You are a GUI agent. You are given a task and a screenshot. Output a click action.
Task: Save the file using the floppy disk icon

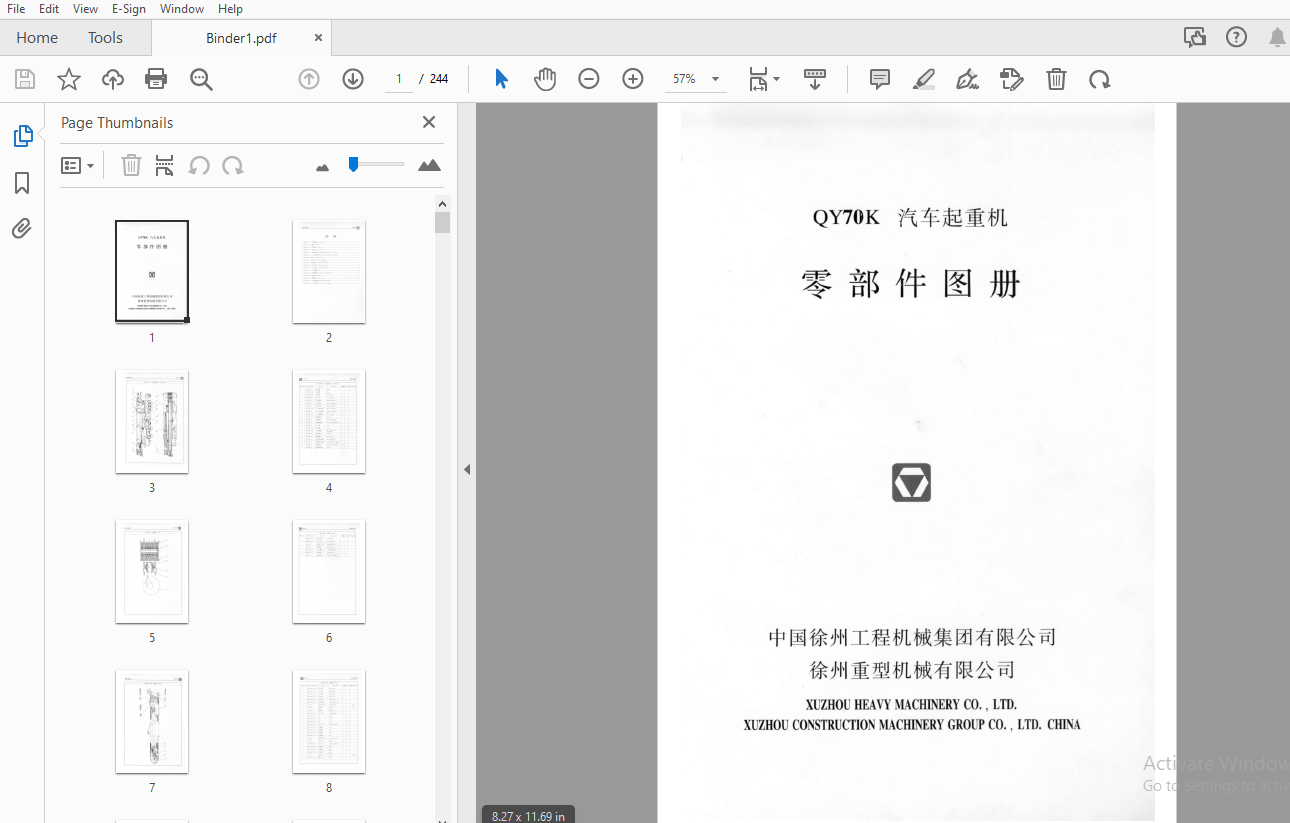pyautogui.click(x=25, y=79)
